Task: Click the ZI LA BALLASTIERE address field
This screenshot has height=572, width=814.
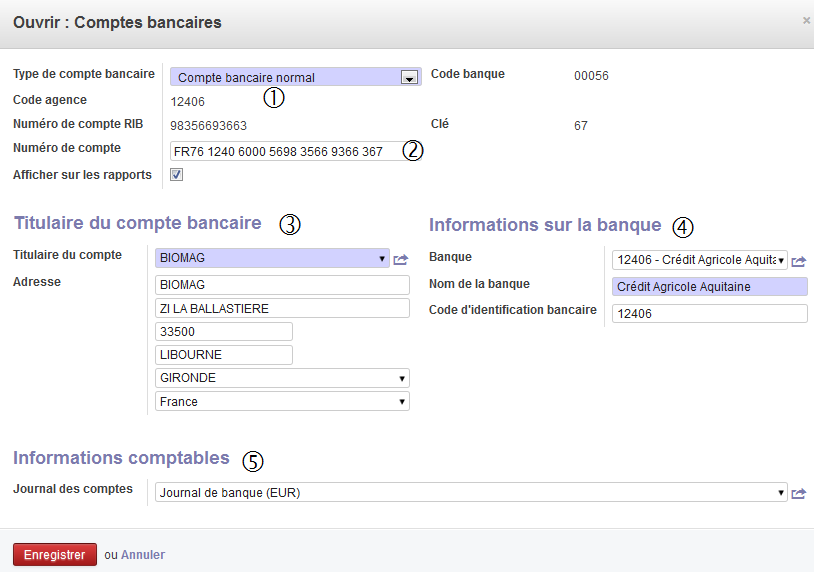Action: tap(282, 308)
